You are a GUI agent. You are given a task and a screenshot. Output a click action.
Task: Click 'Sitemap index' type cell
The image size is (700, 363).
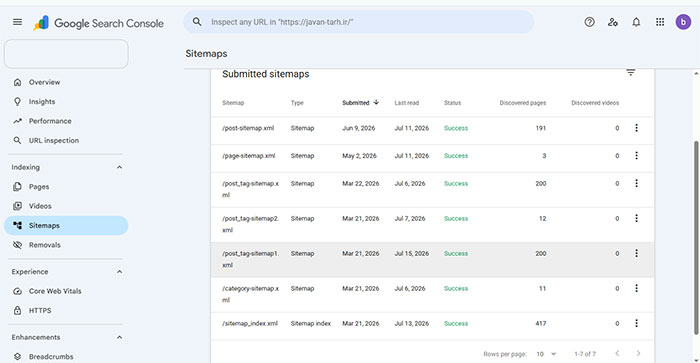(x=311, y=323)
